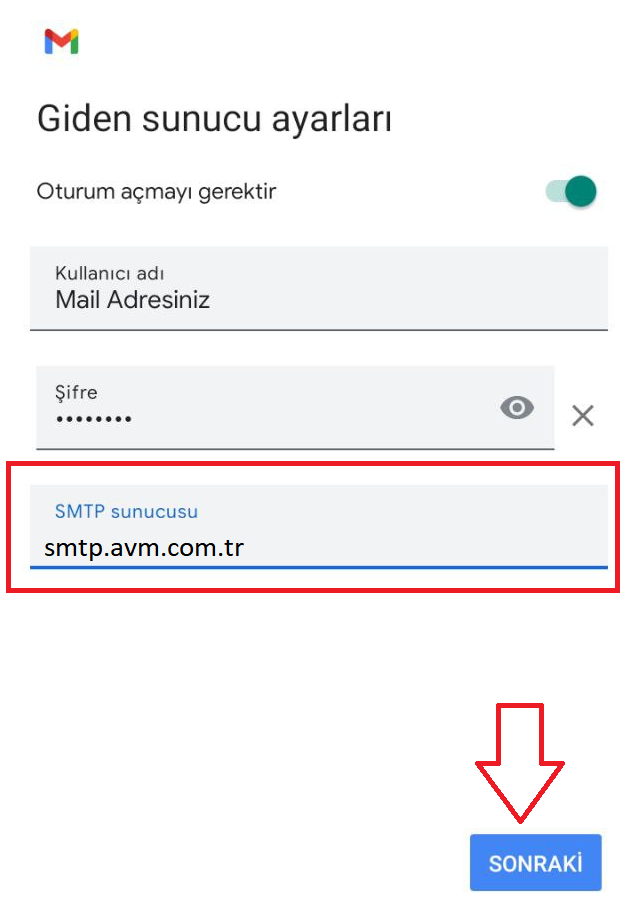Click the Gmail logo icon

[x=61, y=41]
